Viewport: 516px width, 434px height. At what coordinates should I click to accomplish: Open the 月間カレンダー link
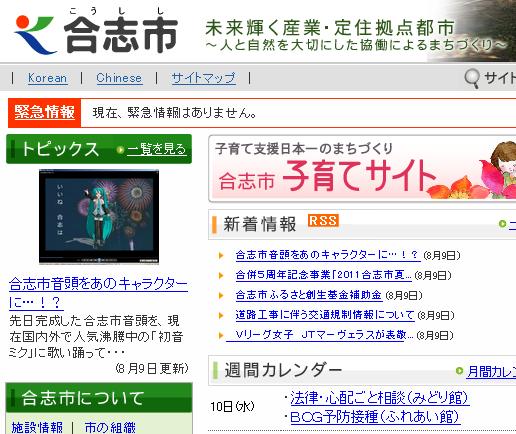(x=491, y=371)
